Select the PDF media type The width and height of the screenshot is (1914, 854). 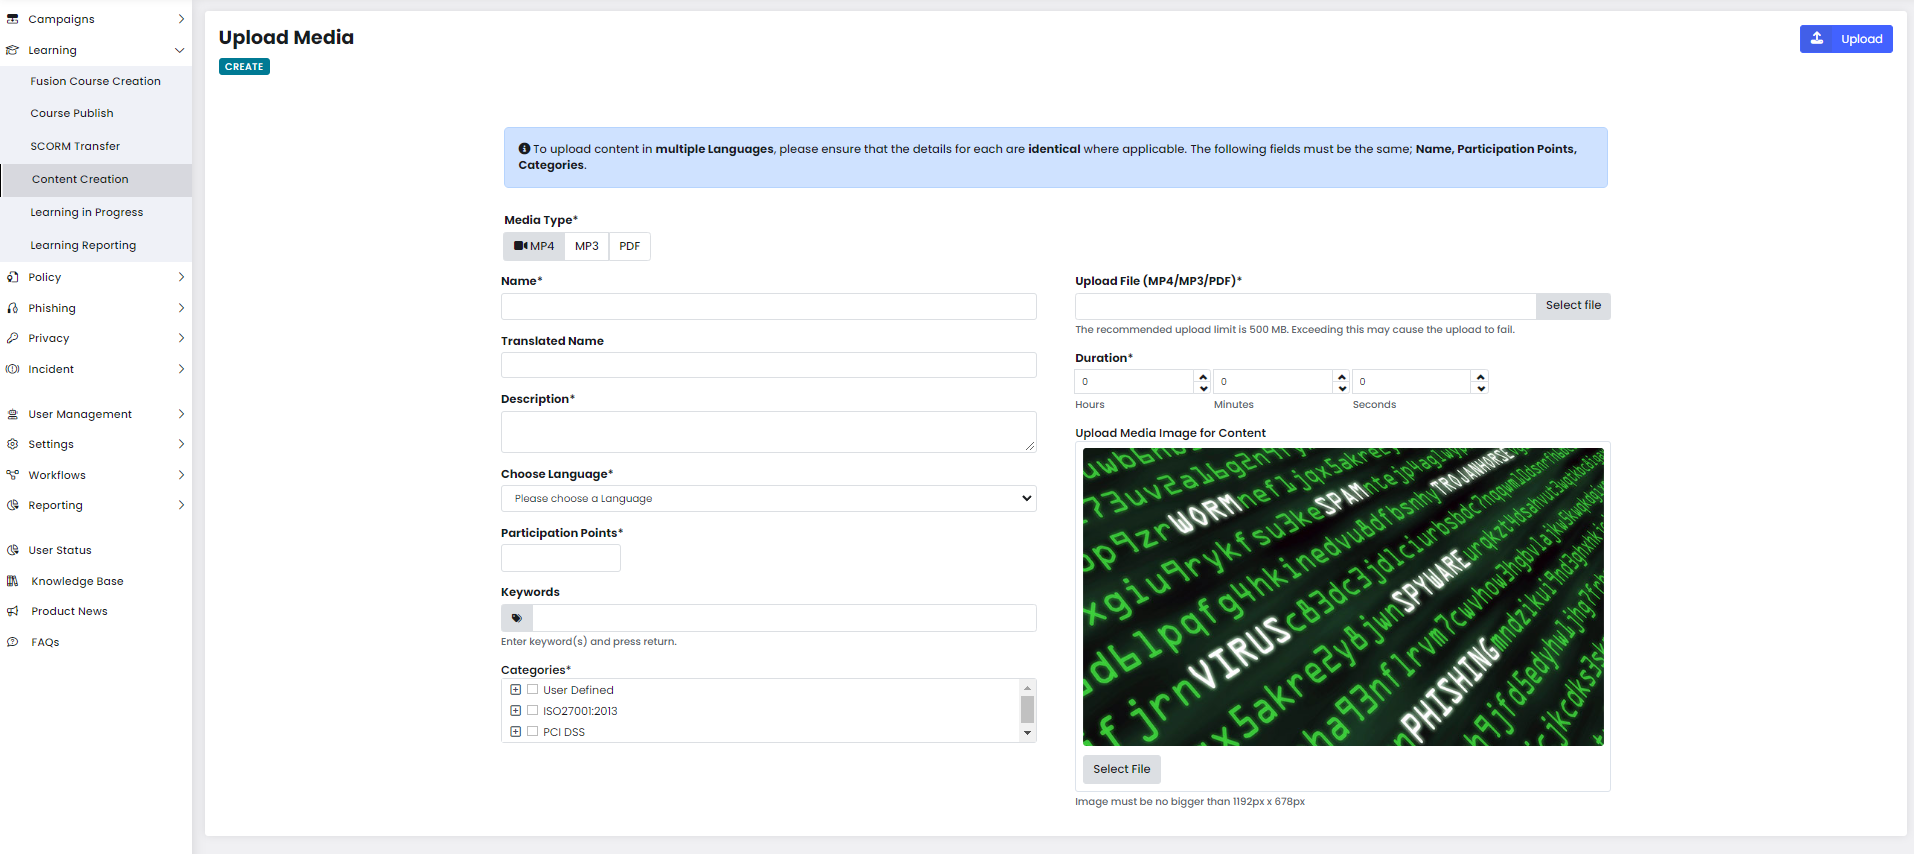pos(629,246)
